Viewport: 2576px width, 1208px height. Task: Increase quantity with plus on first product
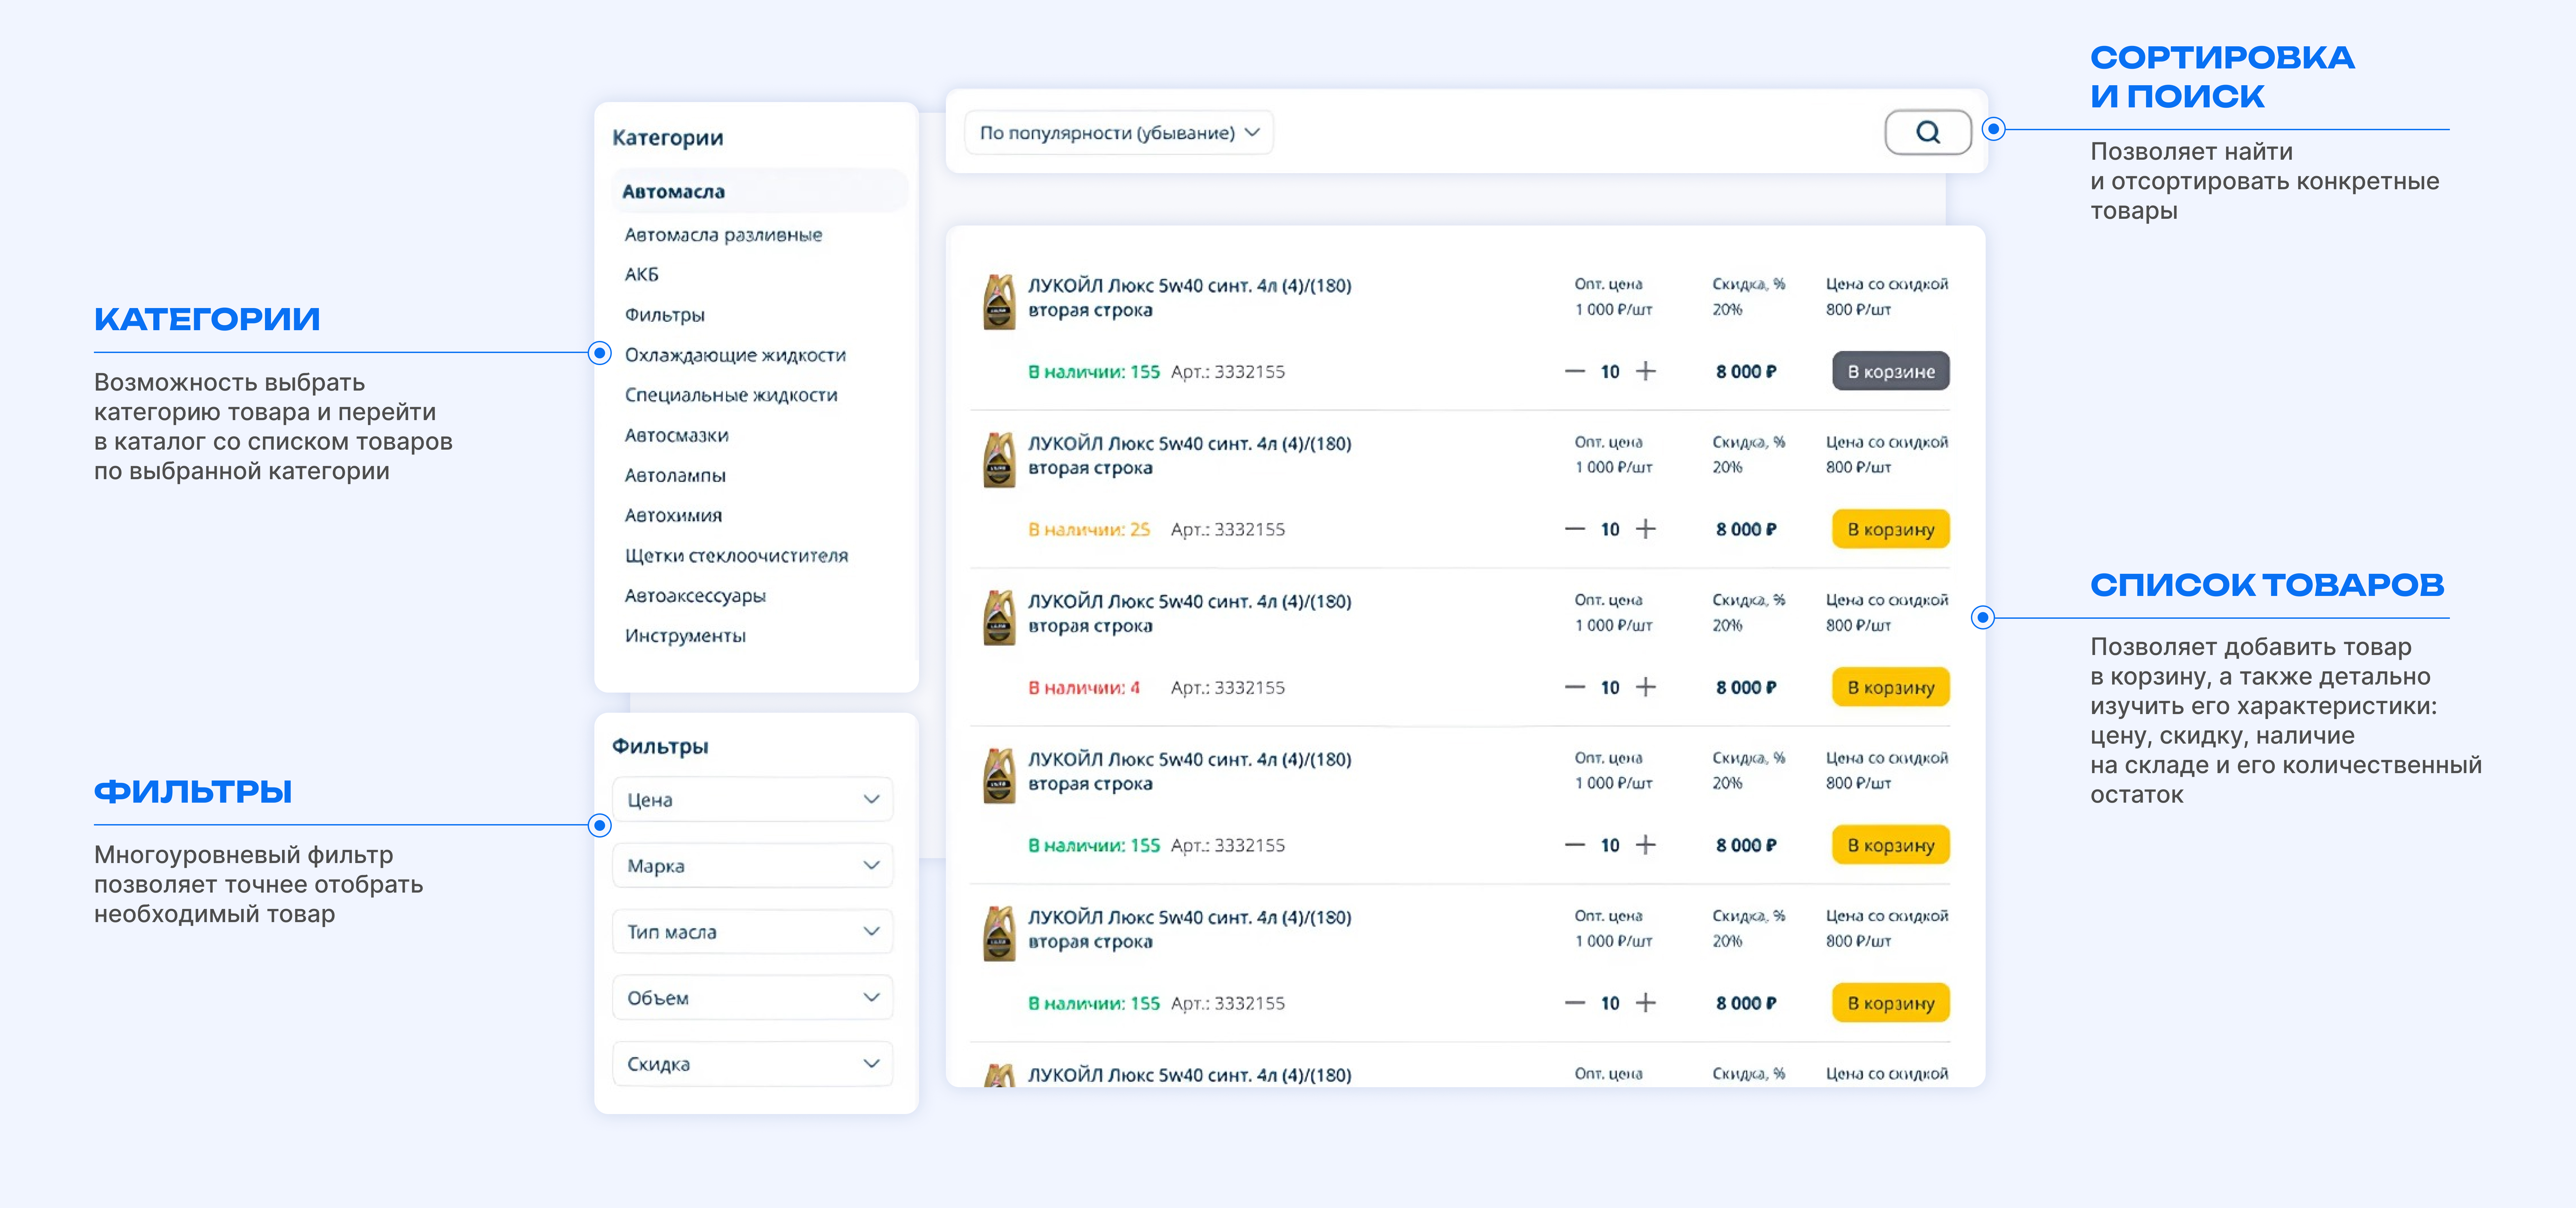click(x=1645, y=371)
